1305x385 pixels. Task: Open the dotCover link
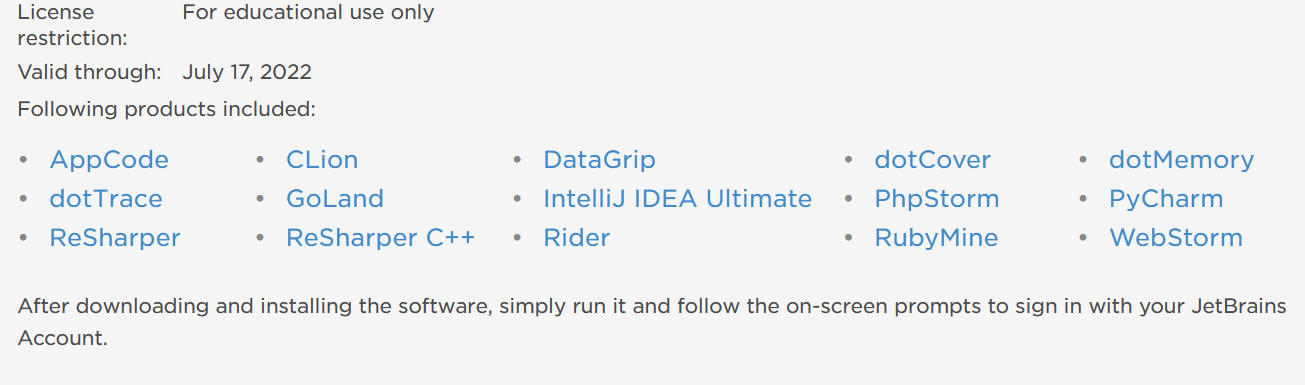(x=933, y=160)
